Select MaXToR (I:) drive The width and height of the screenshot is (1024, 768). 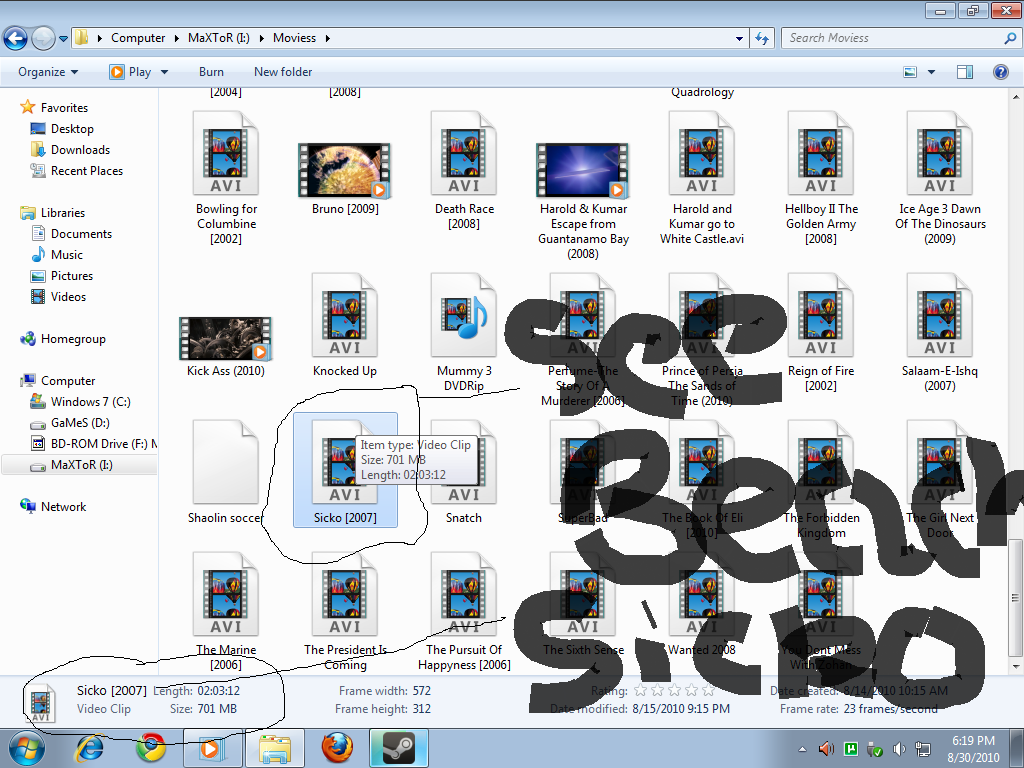(x=81, y=465)
